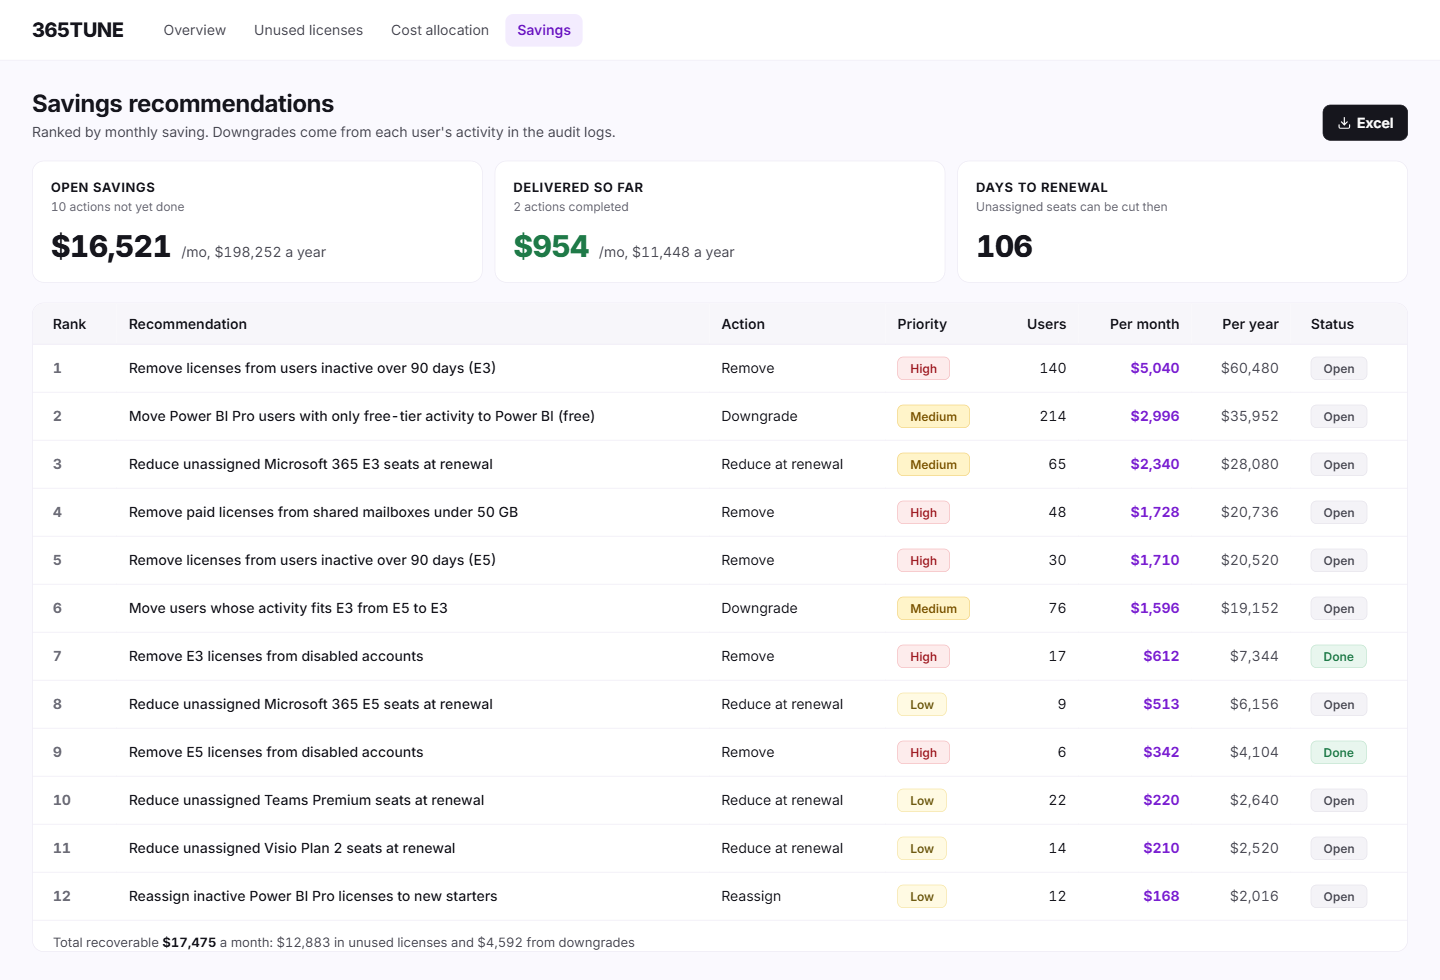The height and width of the screenshot is (980, 1440).
Task: Click the Days to Renewal value 106
Action: [1004, 246]
